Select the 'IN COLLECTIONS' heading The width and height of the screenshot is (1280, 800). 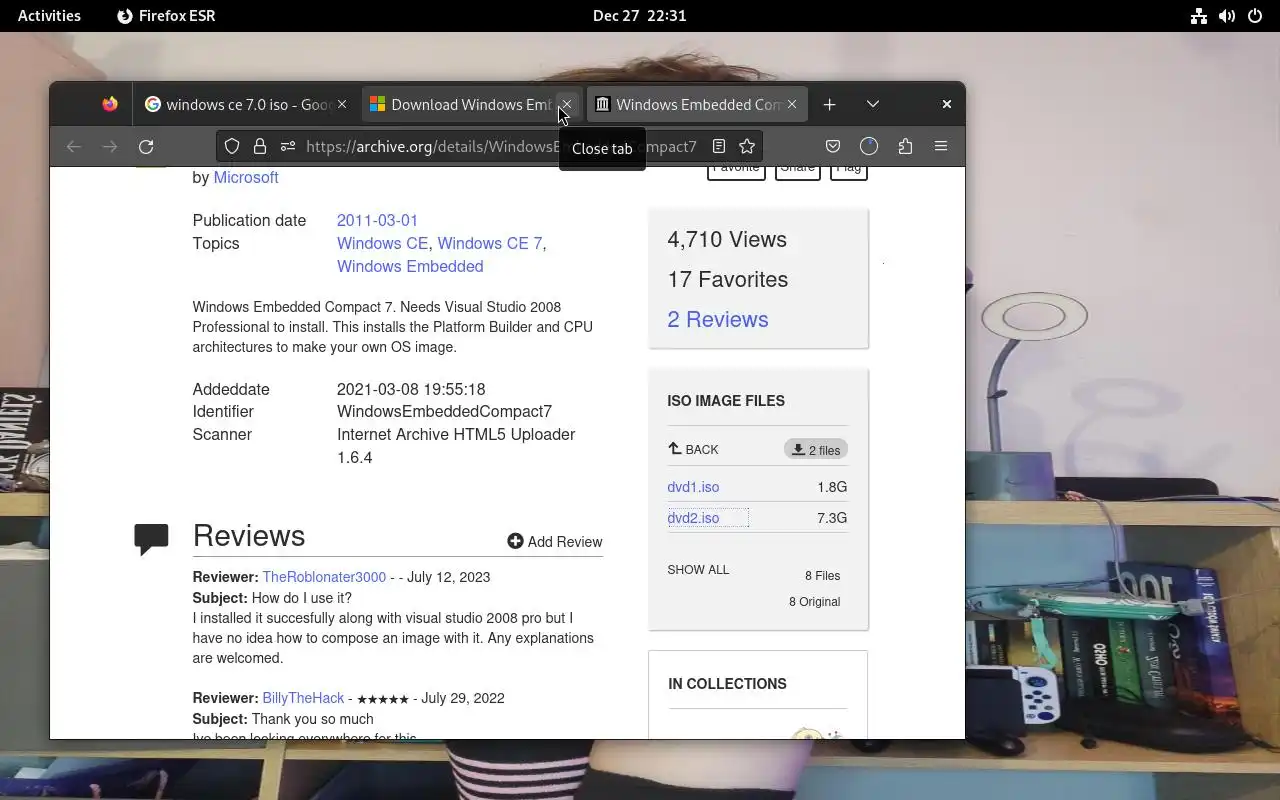click(x=727, y=684)
